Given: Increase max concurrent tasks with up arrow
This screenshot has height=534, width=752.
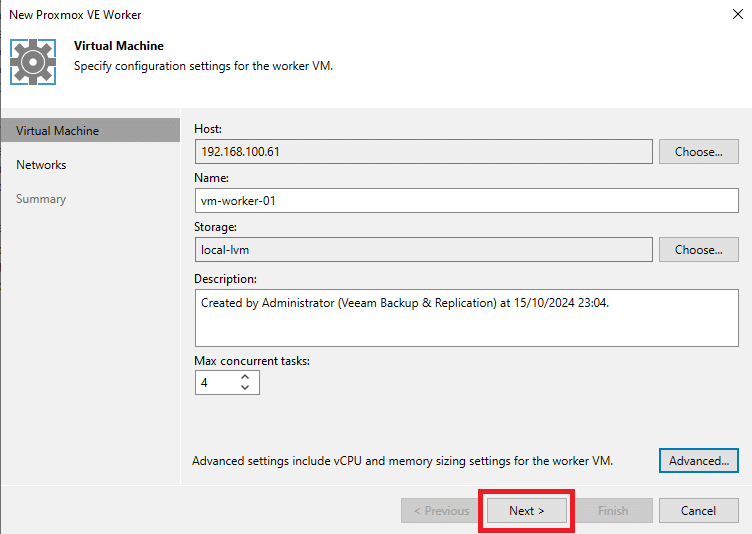Looking at the screenshot, I should pos(245,377).
